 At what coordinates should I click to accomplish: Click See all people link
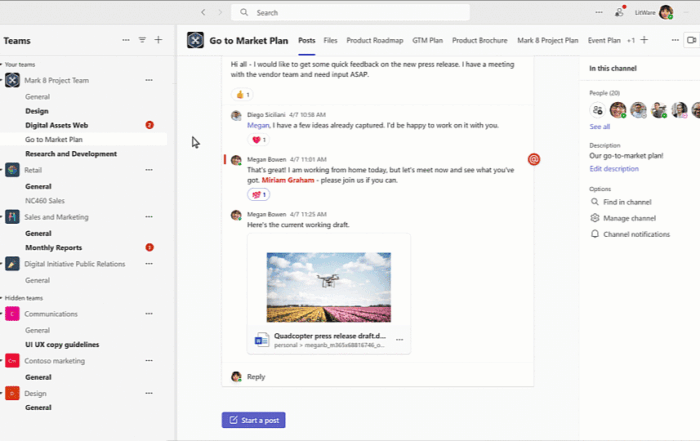point(599,127)
